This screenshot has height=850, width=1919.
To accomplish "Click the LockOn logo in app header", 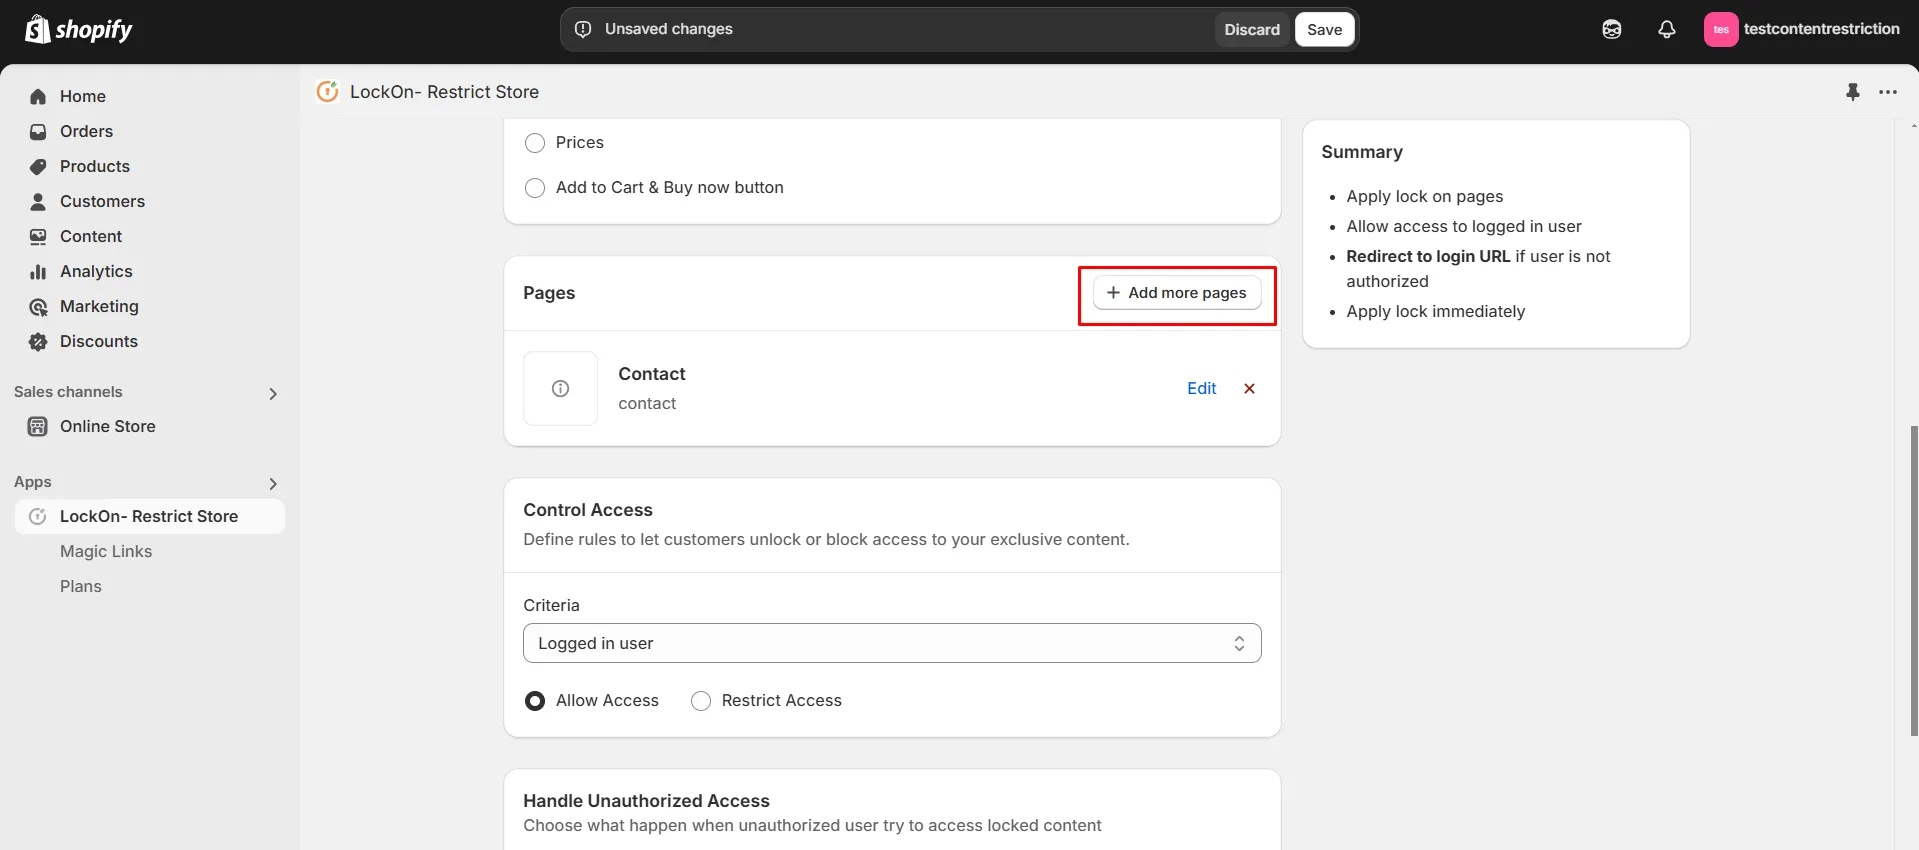I will click(x=327, y=91).
